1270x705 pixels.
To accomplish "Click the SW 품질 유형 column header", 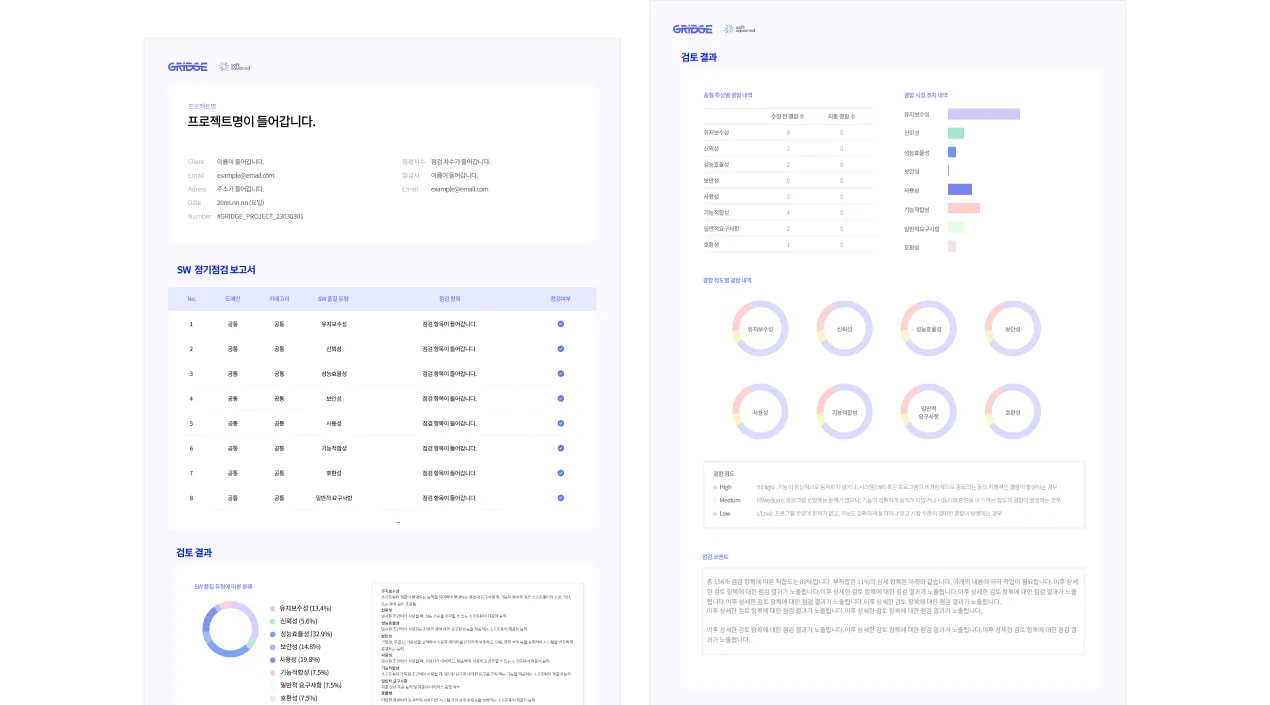I will tap(333, 299).
